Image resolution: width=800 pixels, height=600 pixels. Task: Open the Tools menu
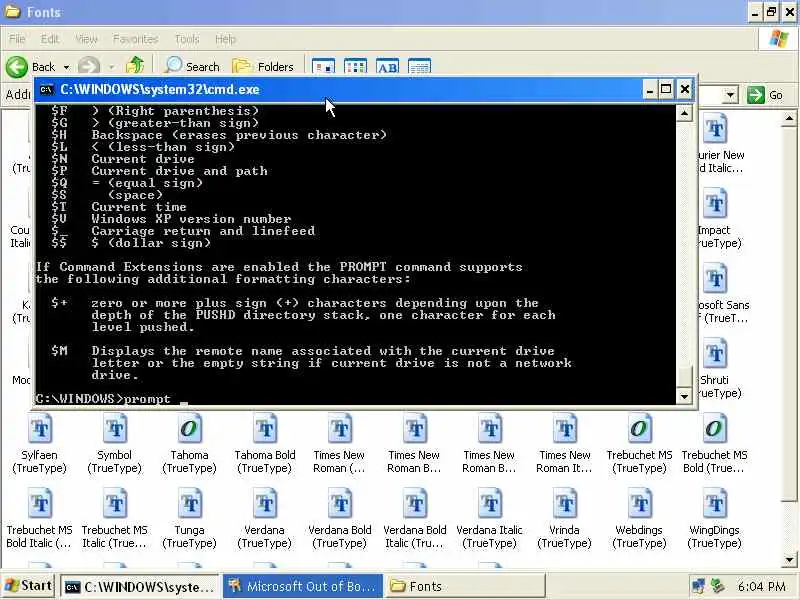pos(187,39)
